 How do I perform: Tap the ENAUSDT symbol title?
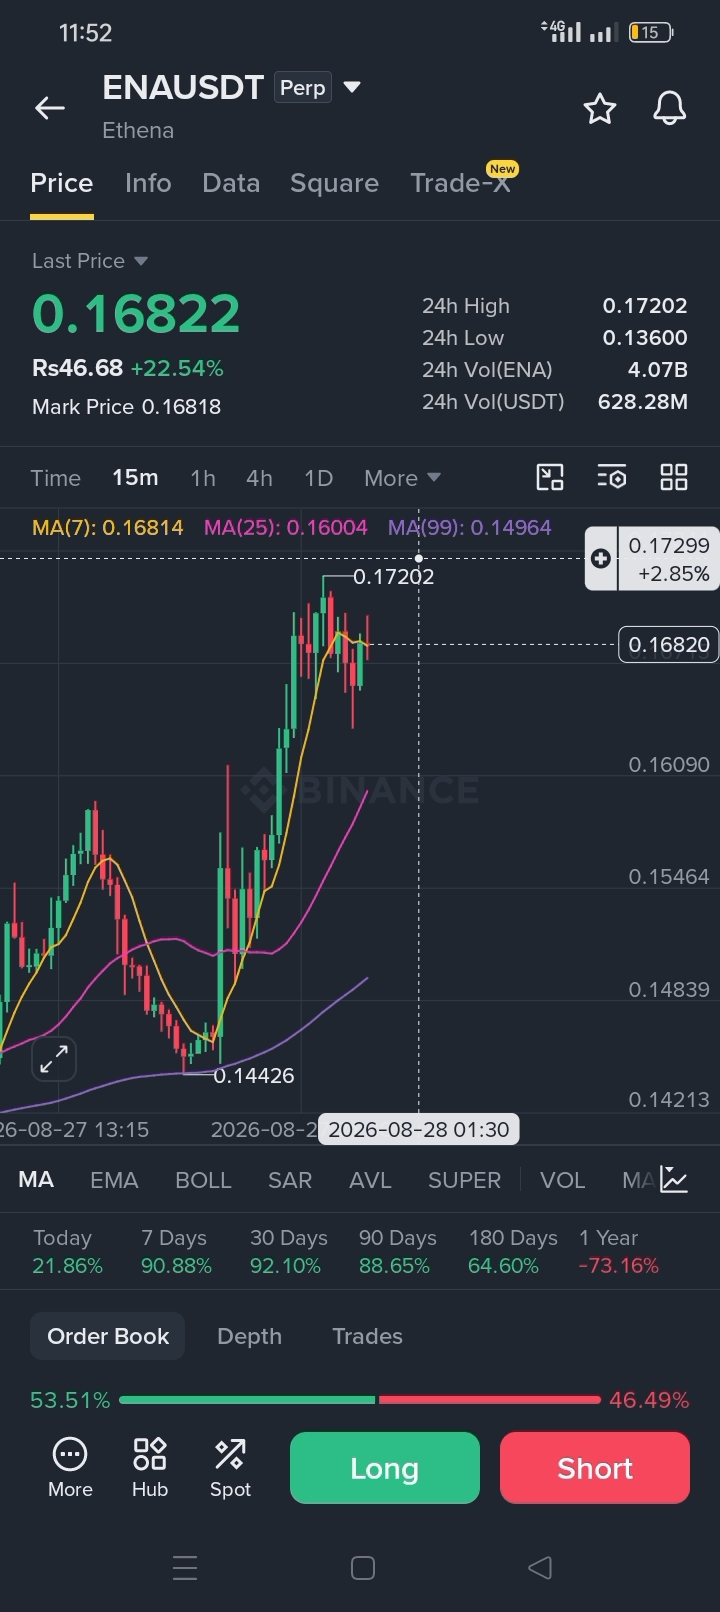click(x=183, y=88)
